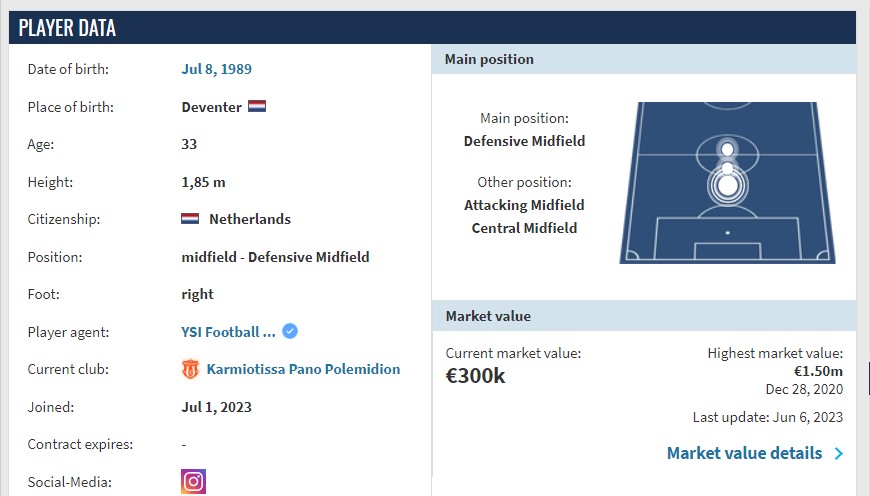Click the Main position section header
Viewport: 870px width, 496px height.
644,59
